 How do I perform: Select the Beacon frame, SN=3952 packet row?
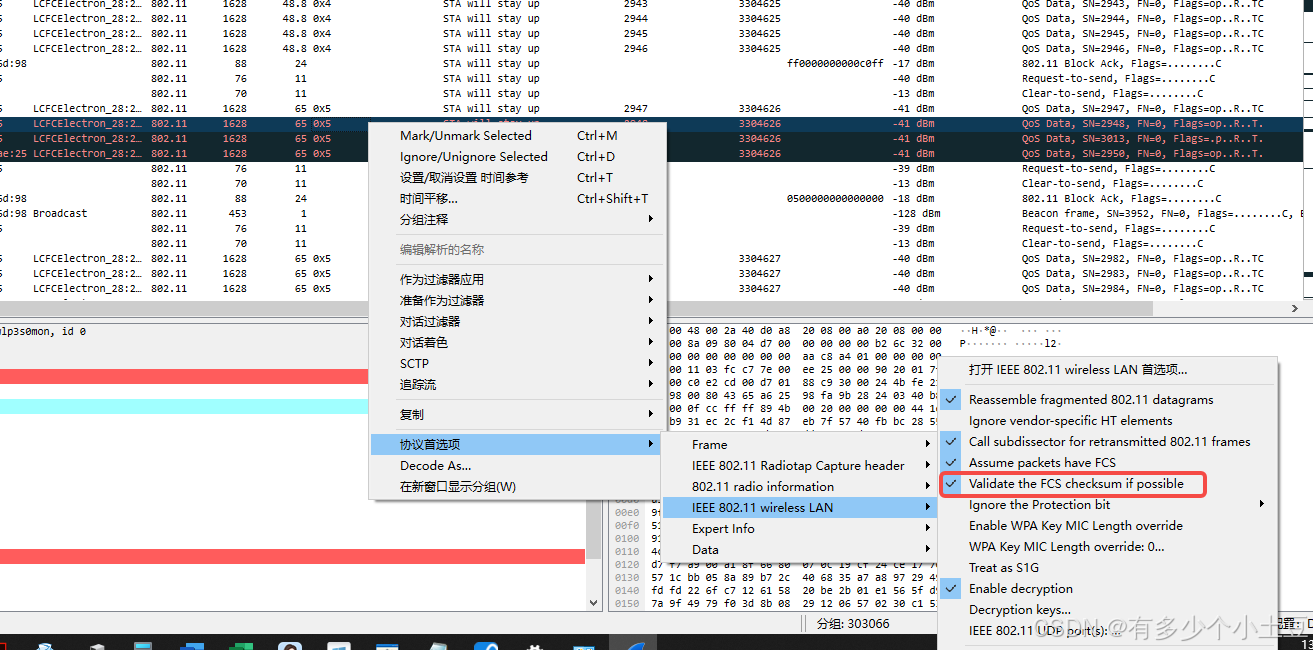tap(652, 214)
